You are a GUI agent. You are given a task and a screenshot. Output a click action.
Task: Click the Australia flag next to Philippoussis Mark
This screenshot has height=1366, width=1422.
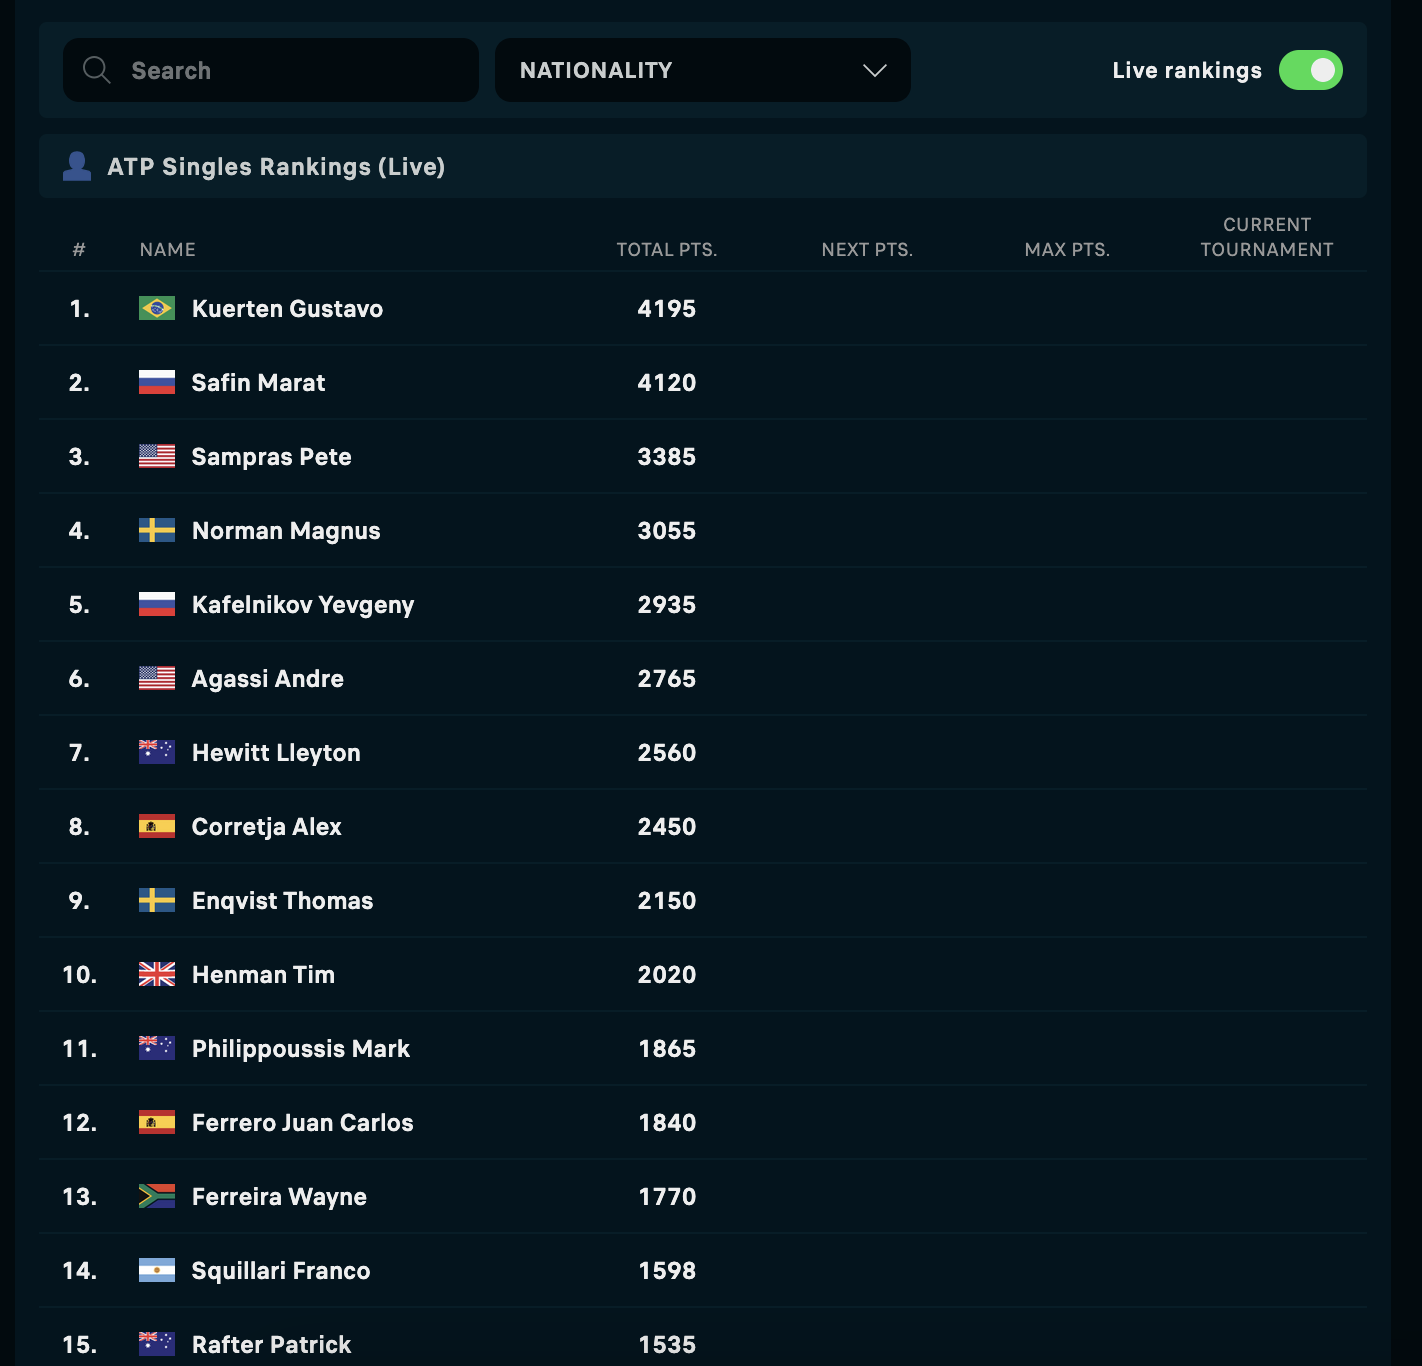157,1048
